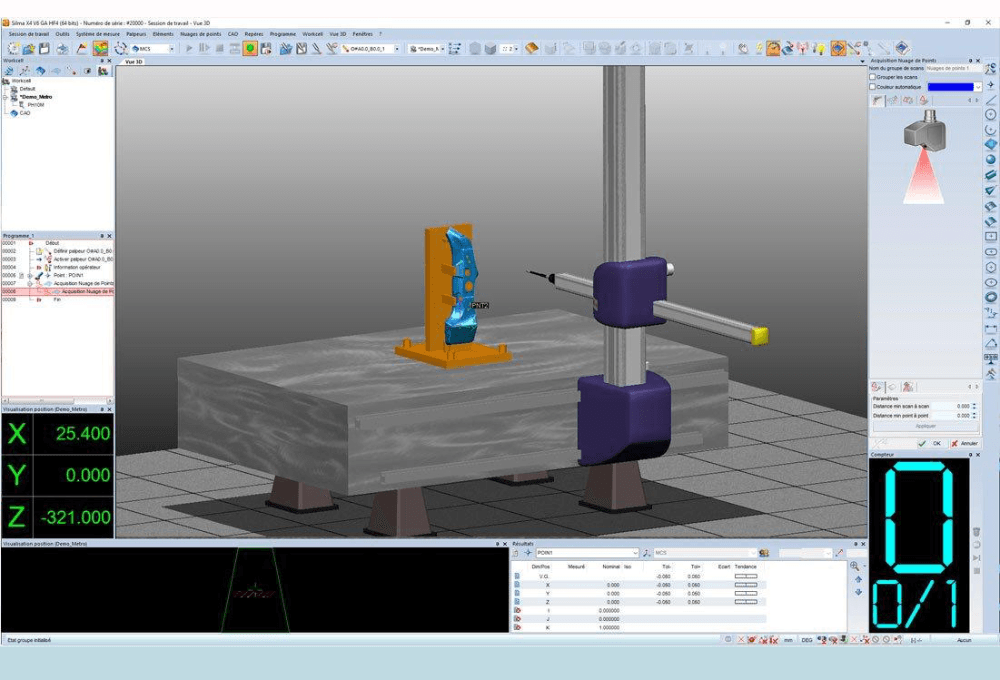
Task: Open the probe orientation O#A0.0_B0.0_1 dropdown
Action: (x=397, y=48)
